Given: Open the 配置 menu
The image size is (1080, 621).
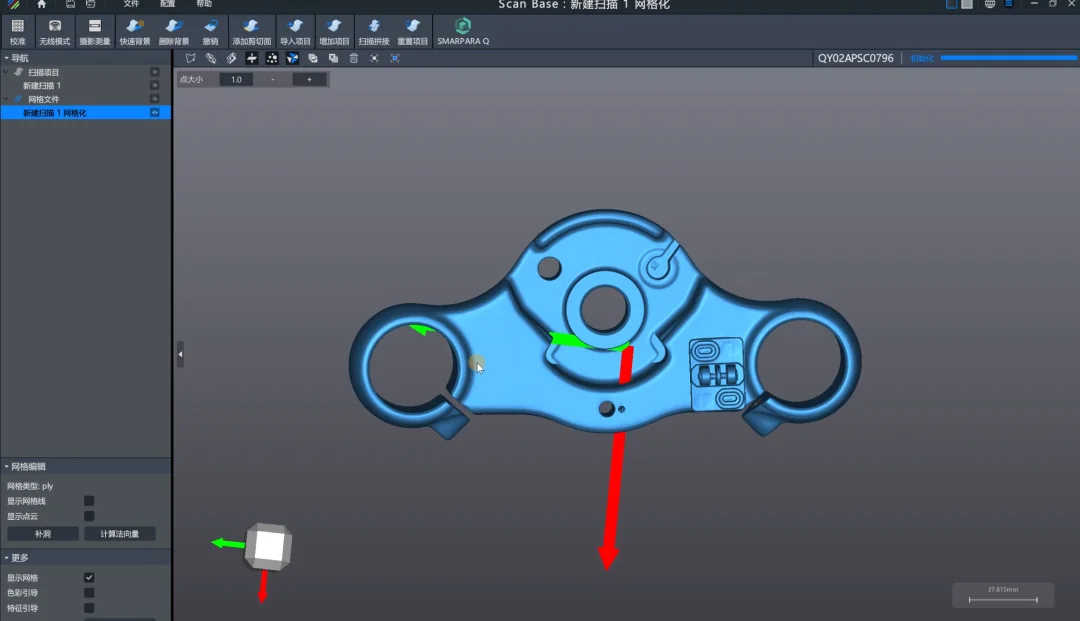Looking at the screenshot, I should point(167,4).
